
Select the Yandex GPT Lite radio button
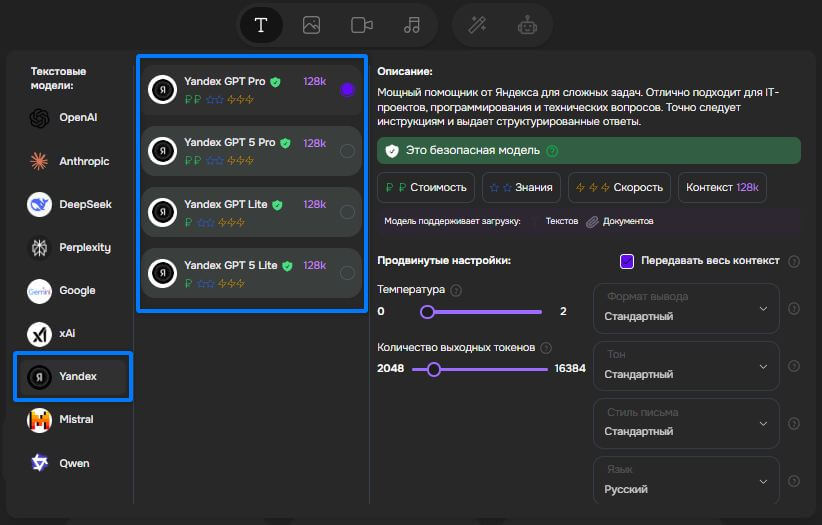tap(347, 212)
